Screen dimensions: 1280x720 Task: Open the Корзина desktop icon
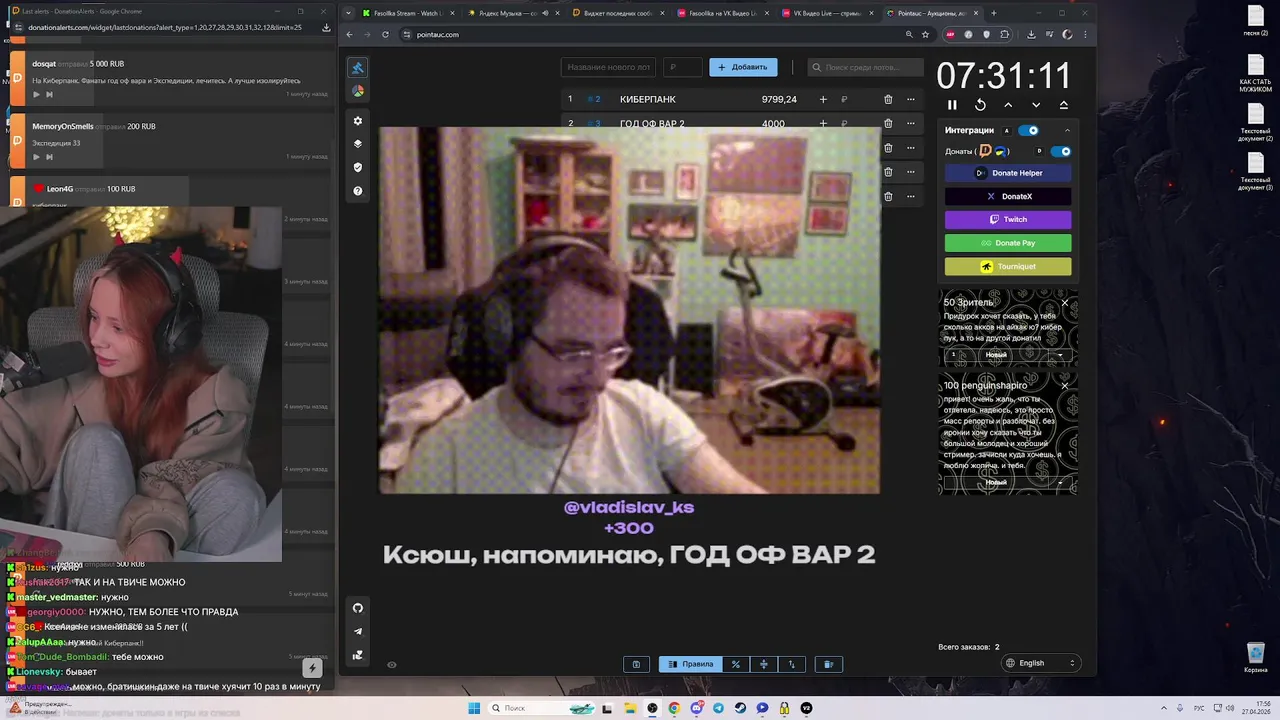point(1256,657)
